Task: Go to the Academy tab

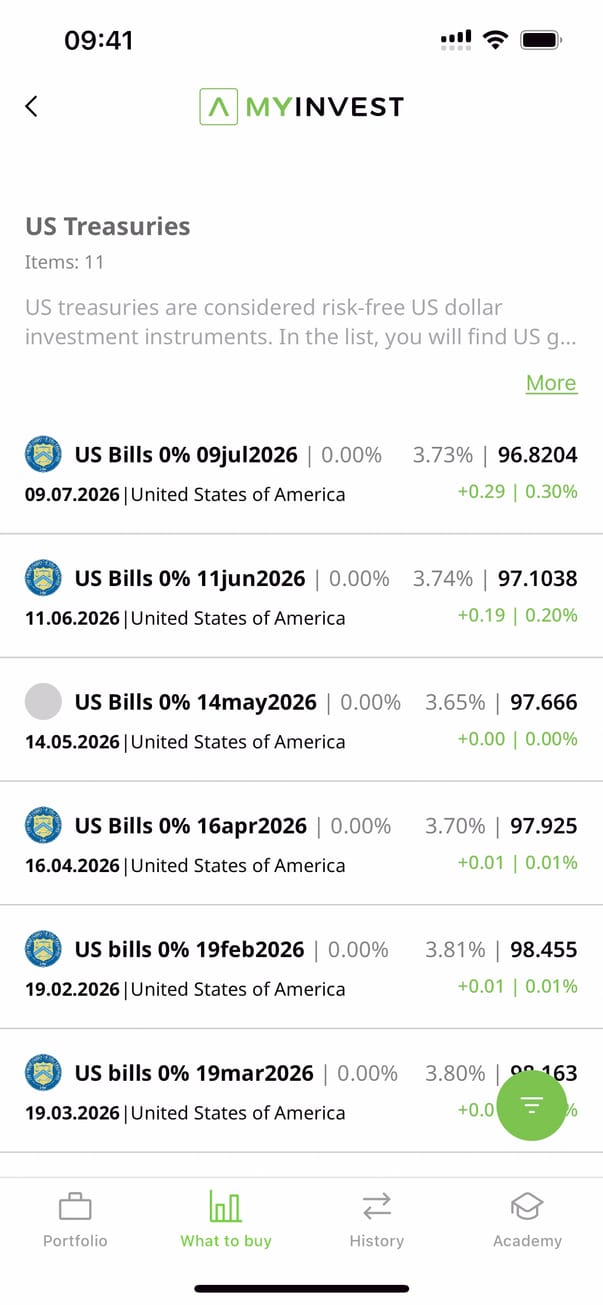Action: tap(527, 1220)
